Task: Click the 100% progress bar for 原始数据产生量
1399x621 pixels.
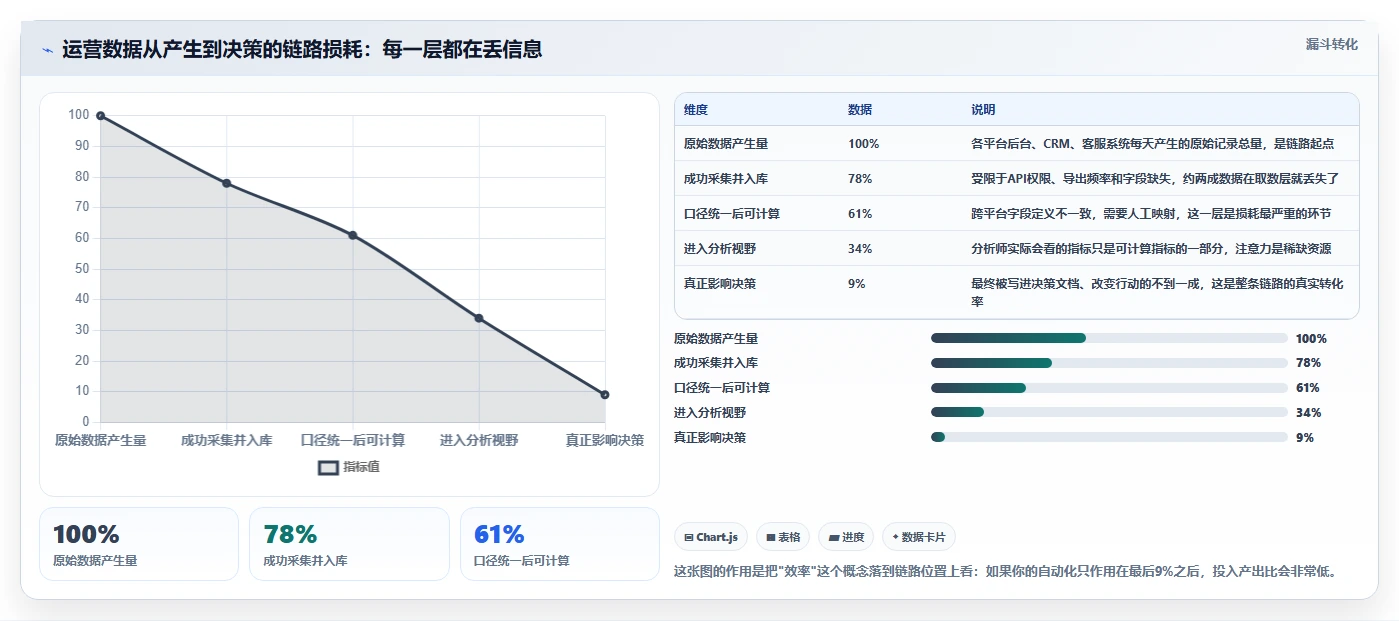Action: 1109,338
